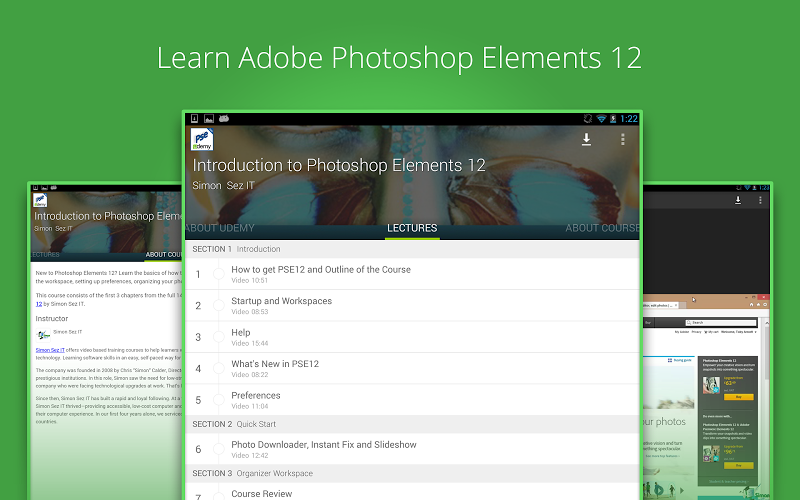The width and height of the screenshot is (800, 500).
Task: Tap the course title Introduction to Photoshop Elements 12
Action: tap(339, 165)
